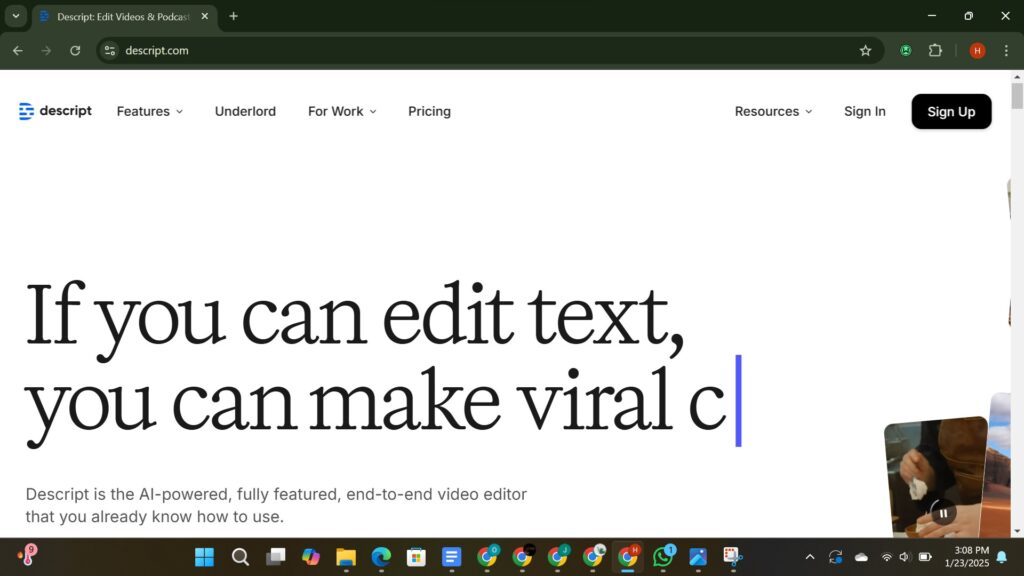The width and height of the screenshot is (1024, 576).
Task: Click the volume speaker icon
Action: tap(905, 557)
